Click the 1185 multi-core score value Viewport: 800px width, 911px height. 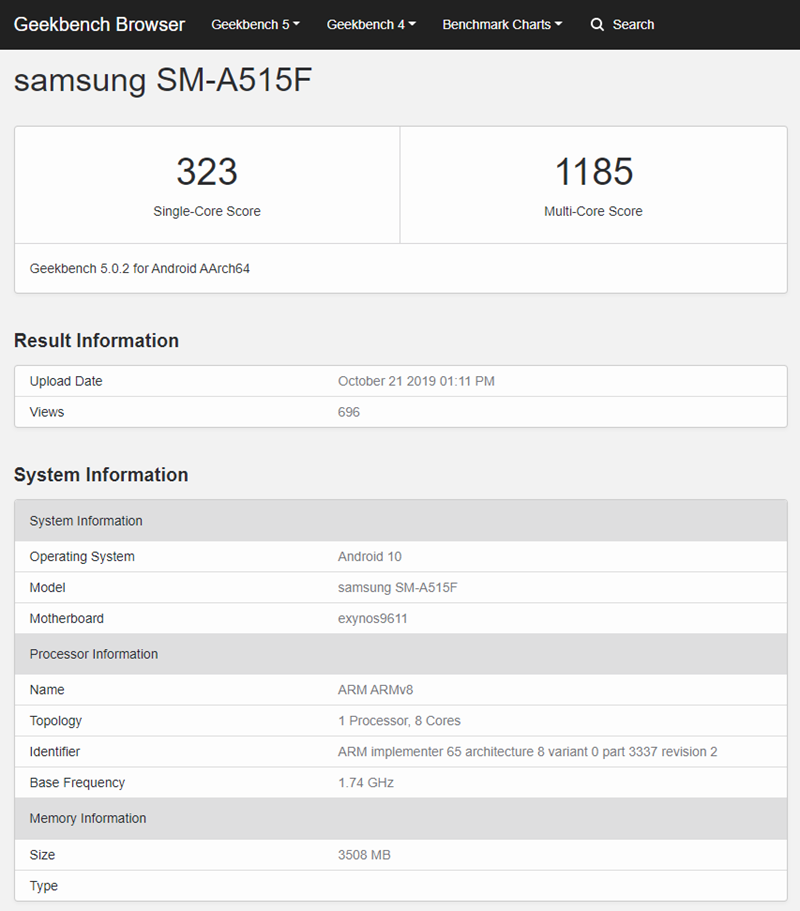(x=593, y=171)
